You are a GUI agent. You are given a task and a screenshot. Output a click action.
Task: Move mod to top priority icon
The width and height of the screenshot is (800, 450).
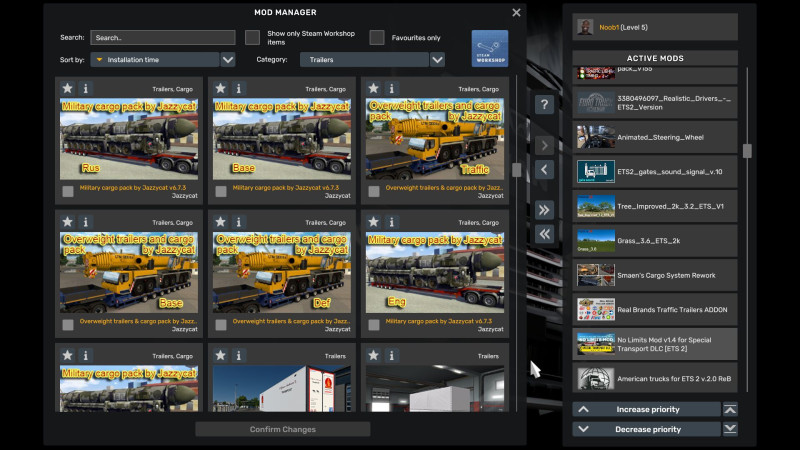click(x=730, y=409)
